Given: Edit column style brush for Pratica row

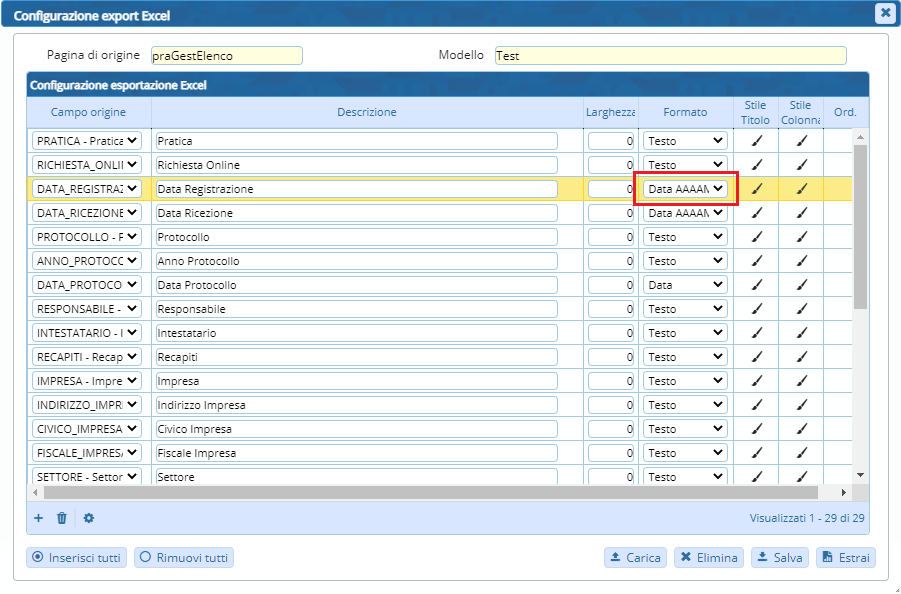Looking at the screenshot, I should tap(801, 141).
